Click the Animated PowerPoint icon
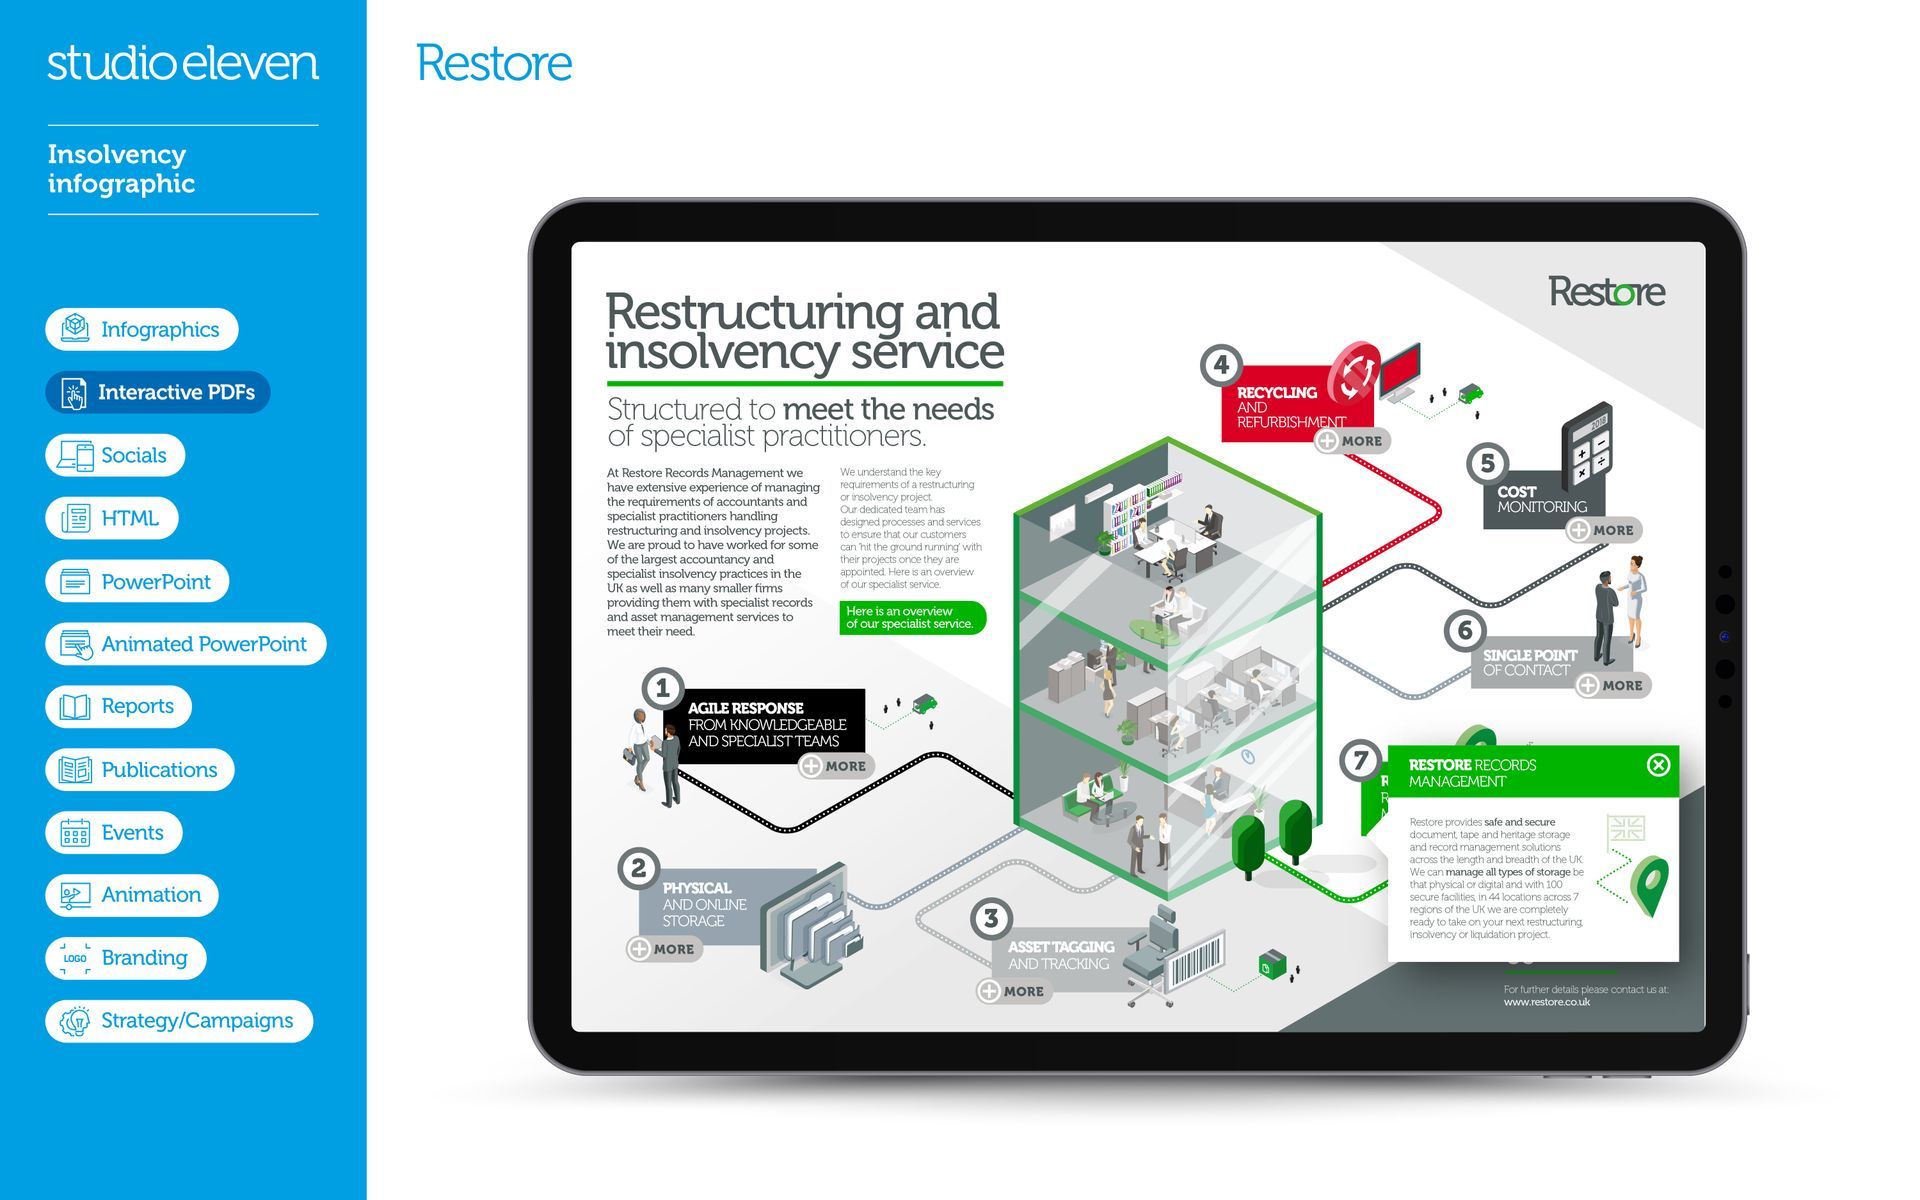1920x1200 pixels. click(75, 644)
